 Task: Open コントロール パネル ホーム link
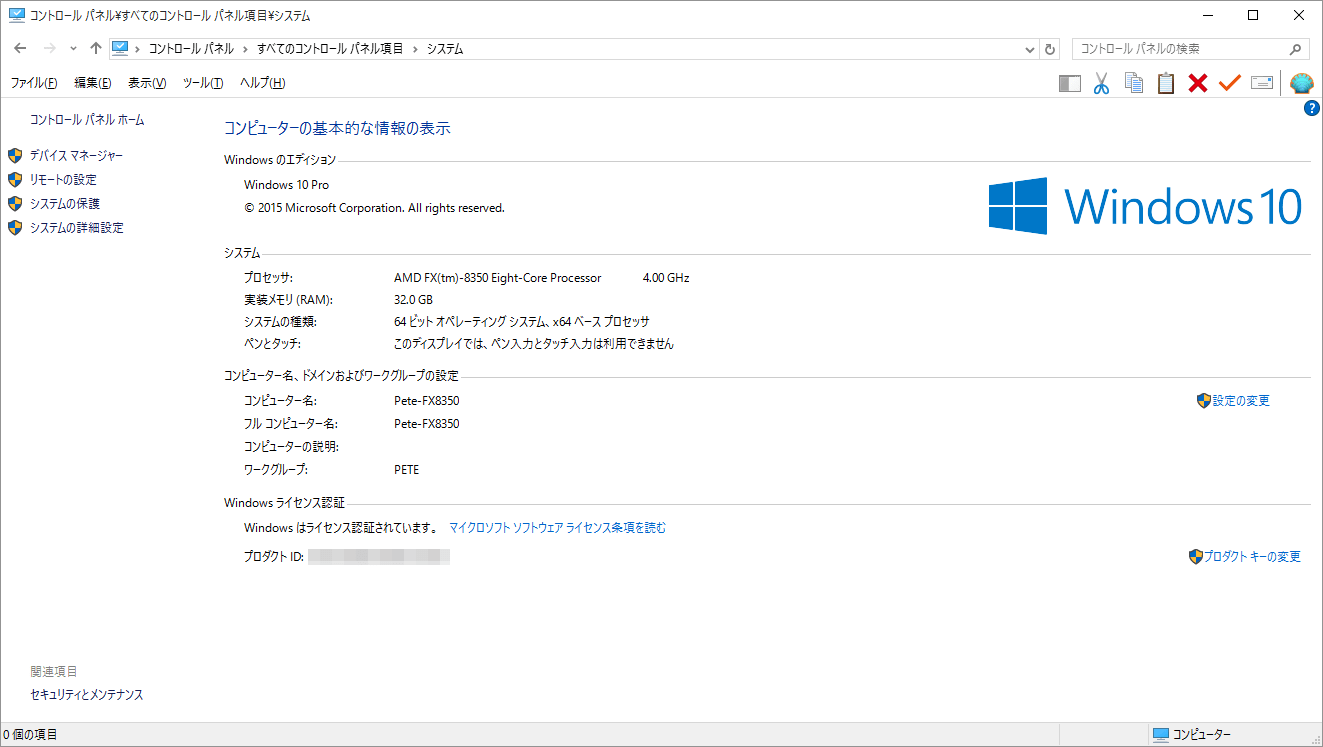coord(87,120)
